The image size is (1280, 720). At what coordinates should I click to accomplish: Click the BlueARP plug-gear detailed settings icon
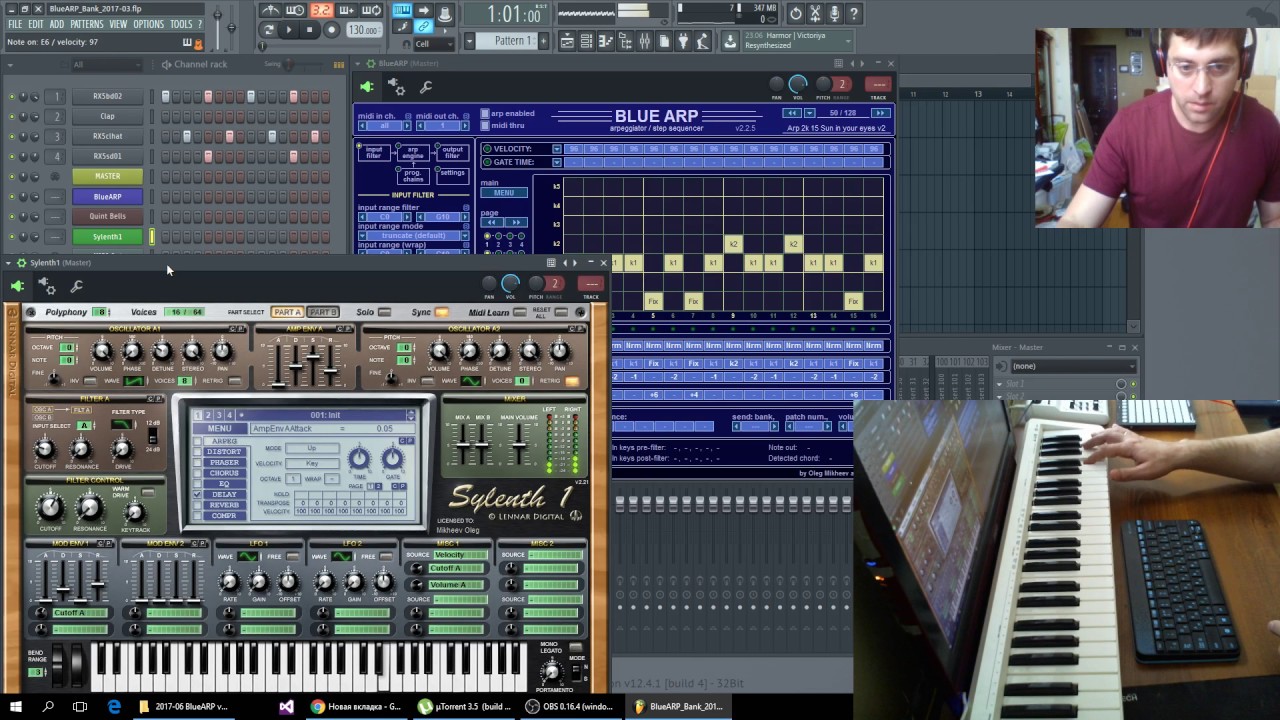click(396, 87)
